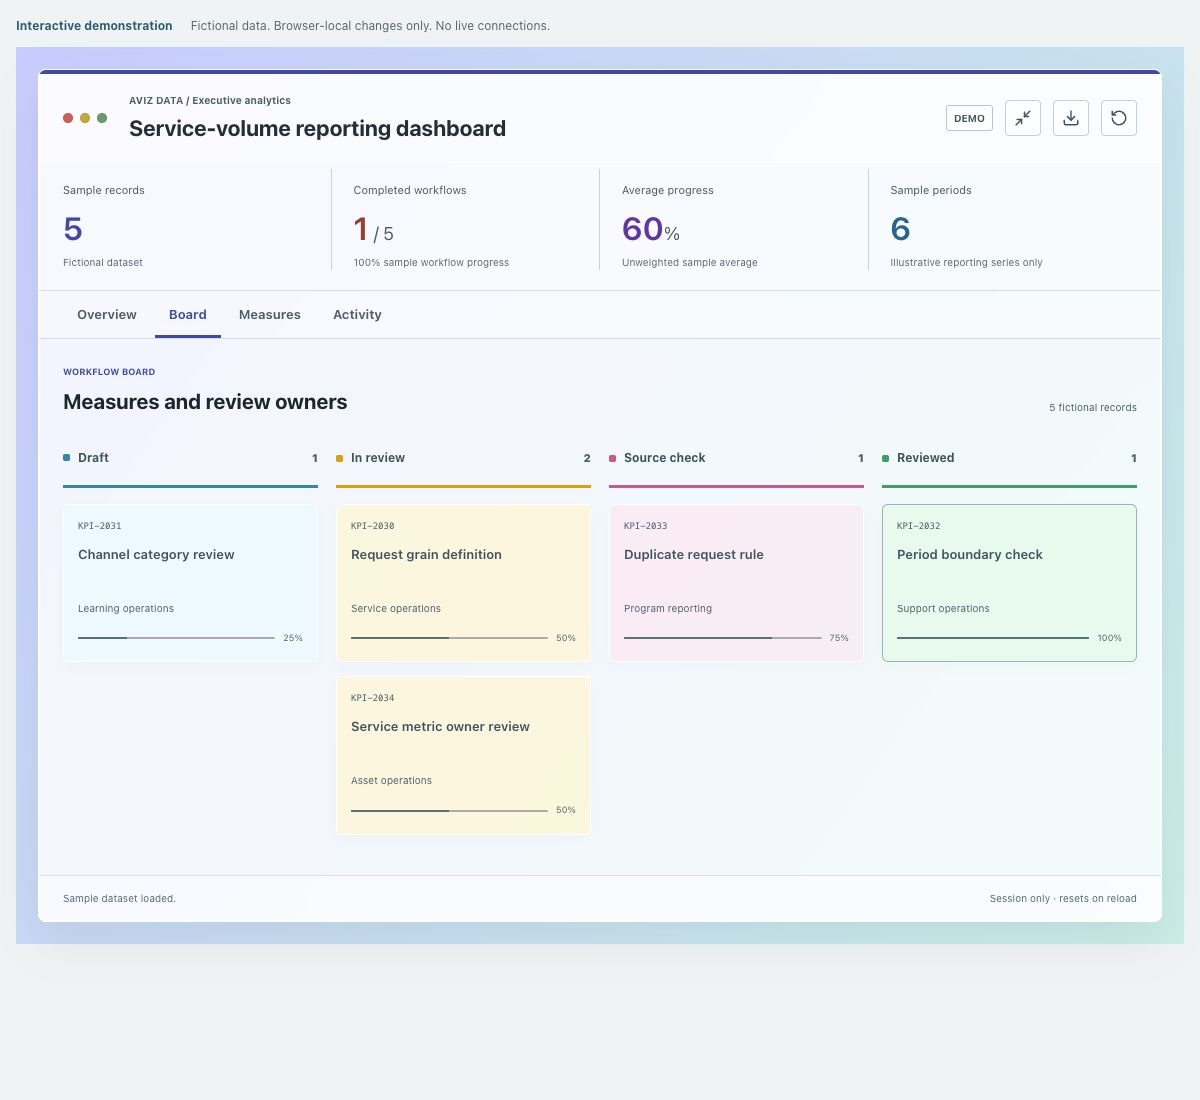The width and height of the screenshot is (1200, 1100).
Task: Click the yellow window dot
Action: [85, 118]
